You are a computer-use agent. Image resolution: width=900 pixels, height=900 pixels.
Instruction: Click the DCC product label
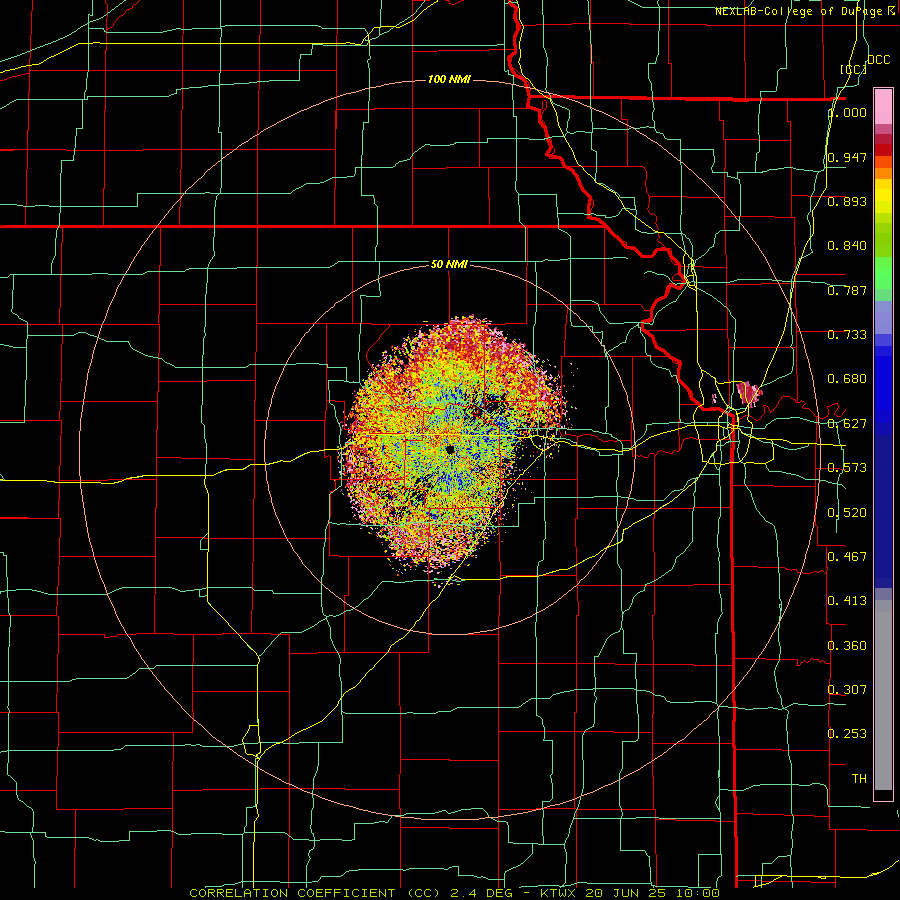(x=879, y=60)
